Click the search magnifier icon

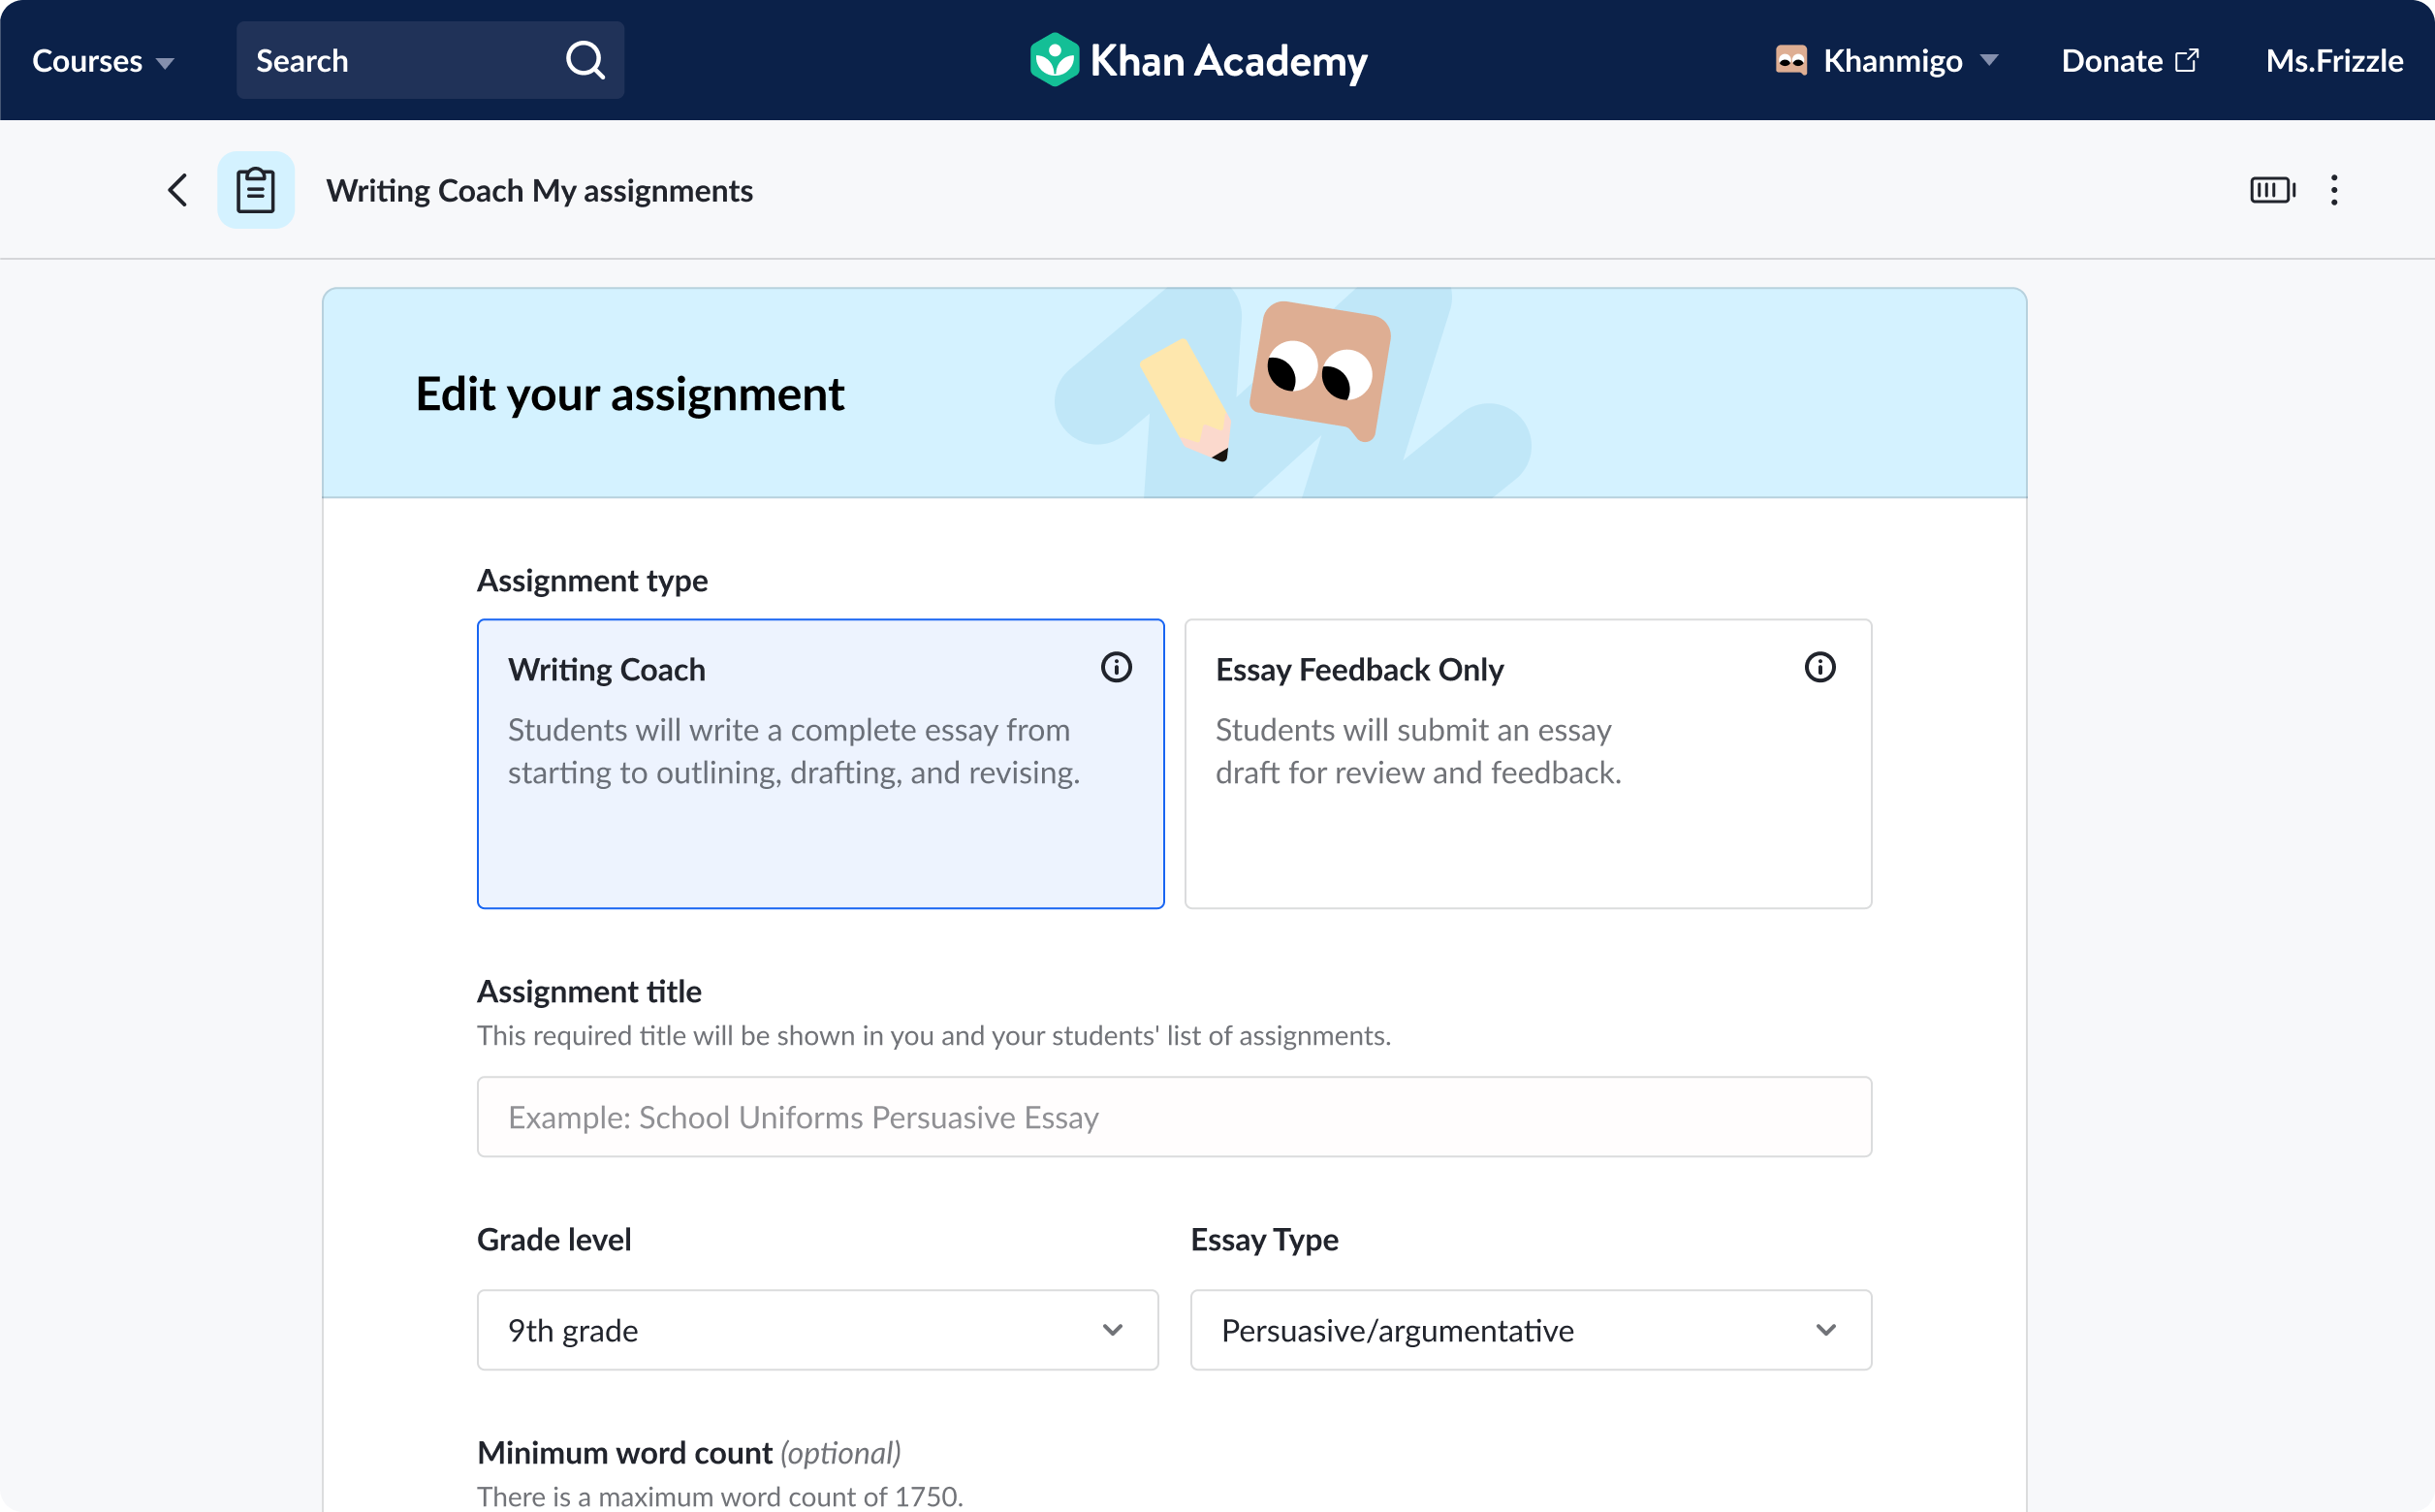click(x=585, y=60)
